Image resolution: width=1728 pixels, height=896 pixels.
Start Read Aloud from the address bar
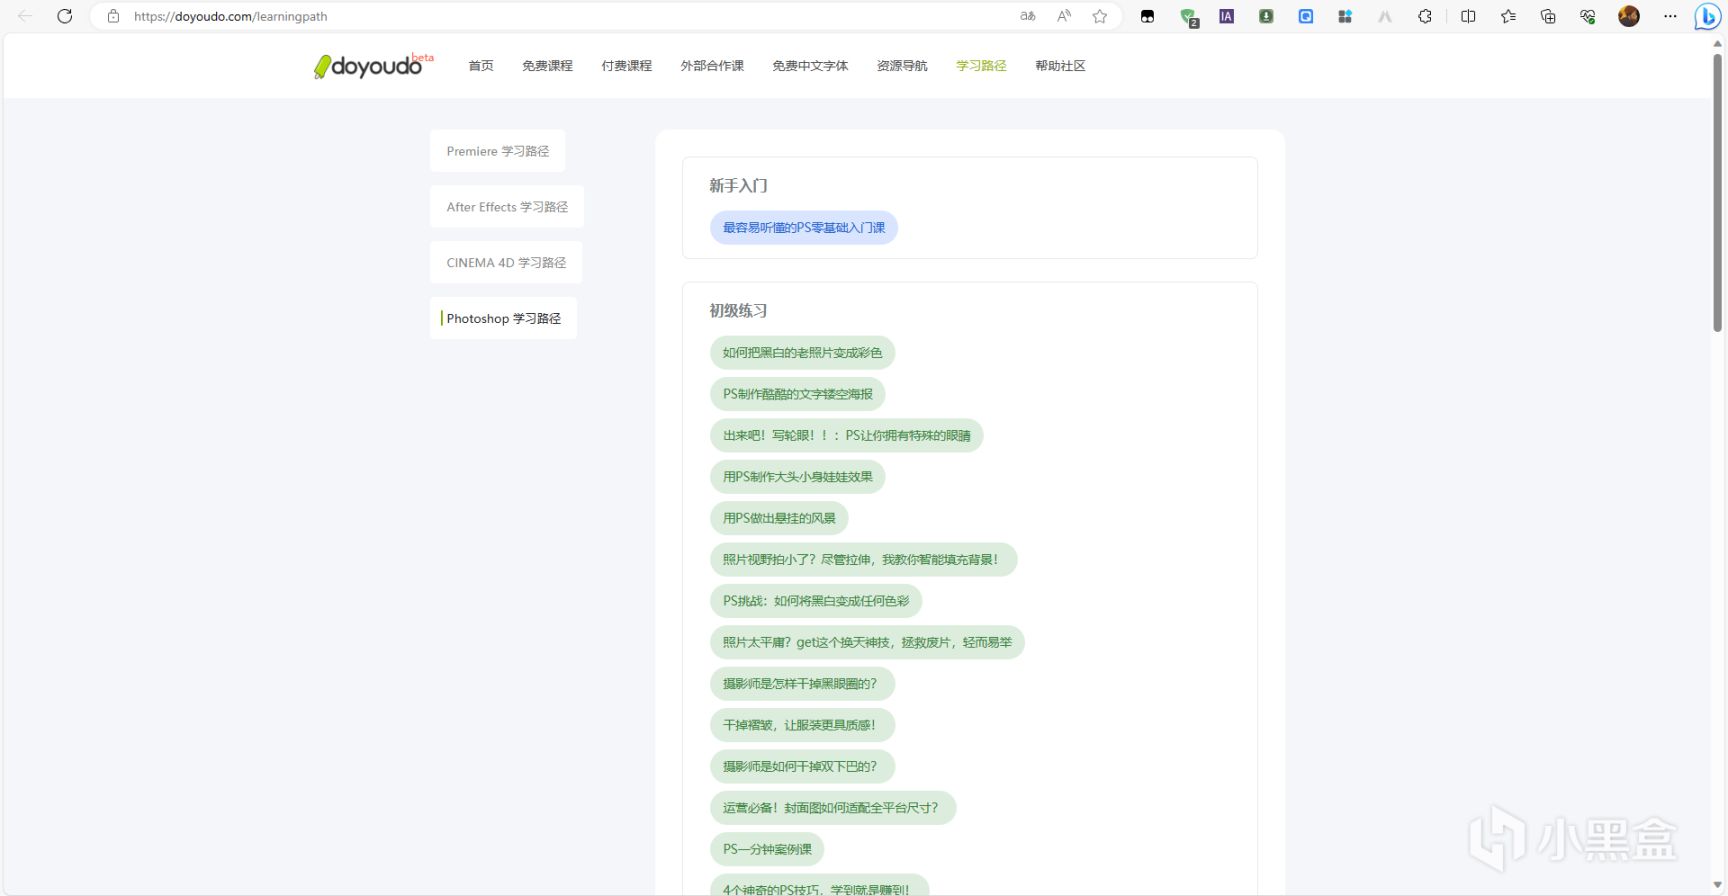1064,16
